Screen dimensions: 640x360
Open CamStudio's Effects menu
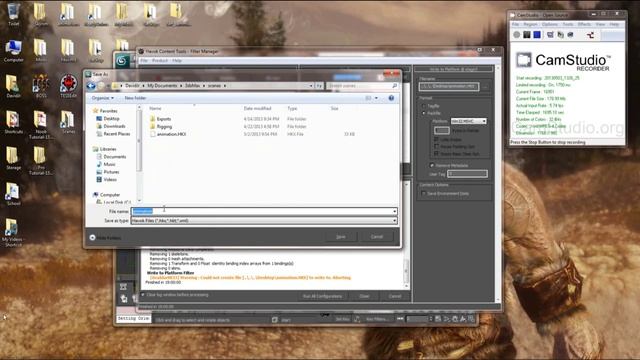point(584,24)
